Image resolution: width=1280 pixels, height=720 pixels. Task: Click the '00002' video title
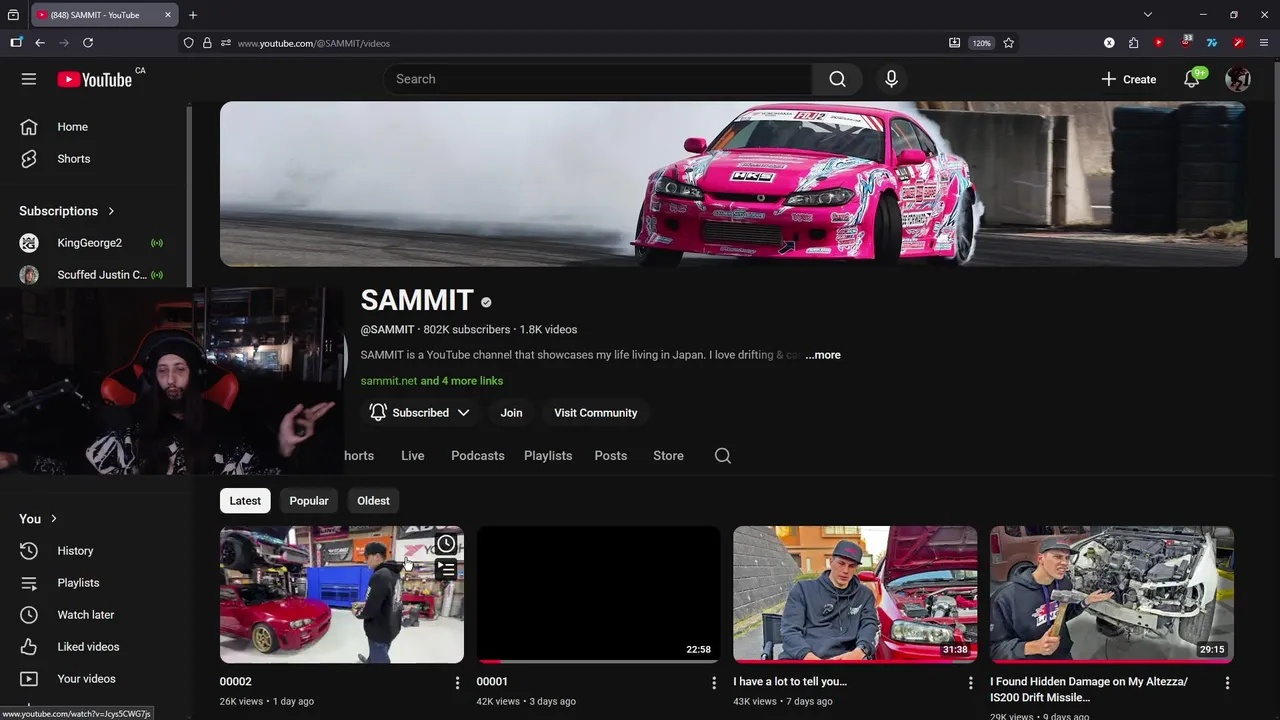pyautogui.click(x=236, y=682)
